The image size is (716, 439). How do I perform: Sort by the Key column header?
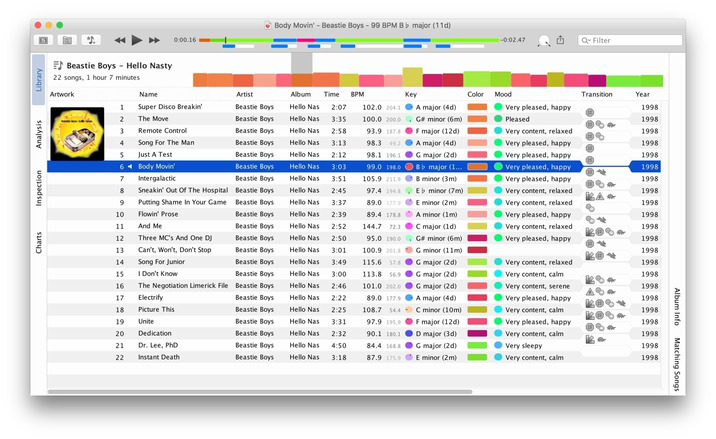(411, 94)
